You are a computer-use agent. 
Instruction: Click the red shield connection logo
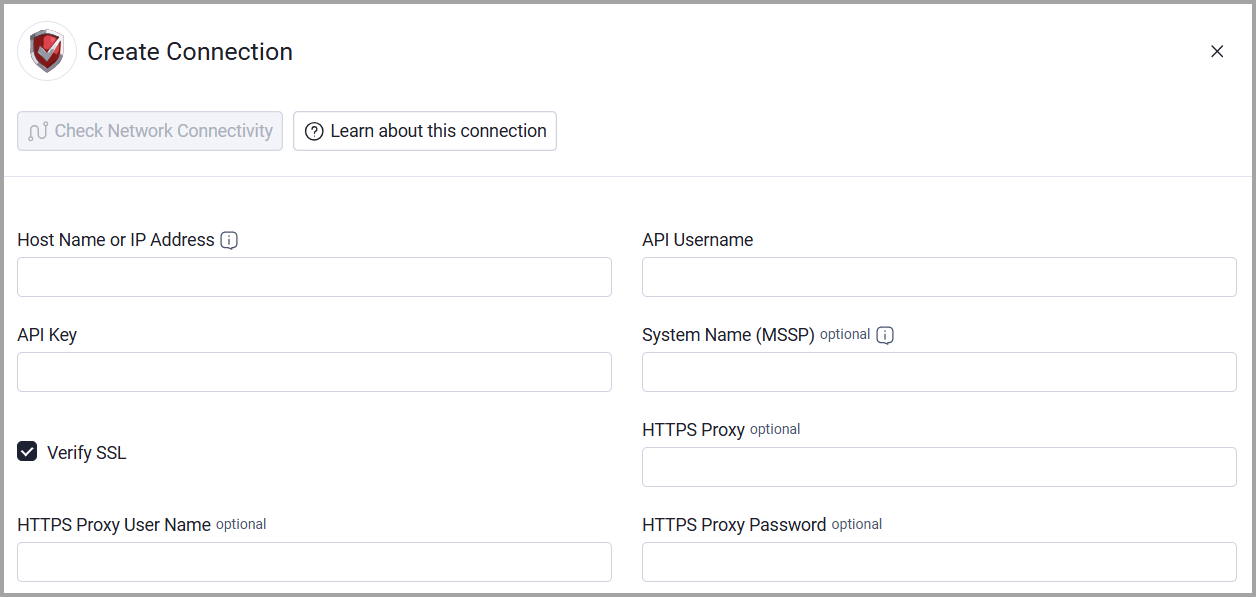[x=47, y=51]
